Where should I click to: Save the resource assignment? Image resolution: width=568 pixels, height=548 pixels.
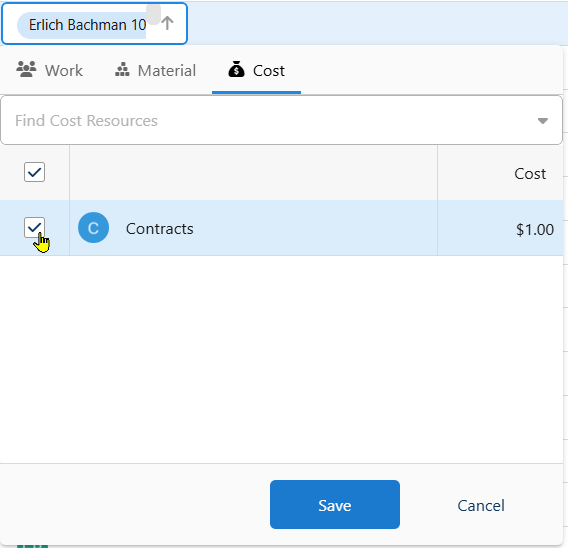coord(335,505)
